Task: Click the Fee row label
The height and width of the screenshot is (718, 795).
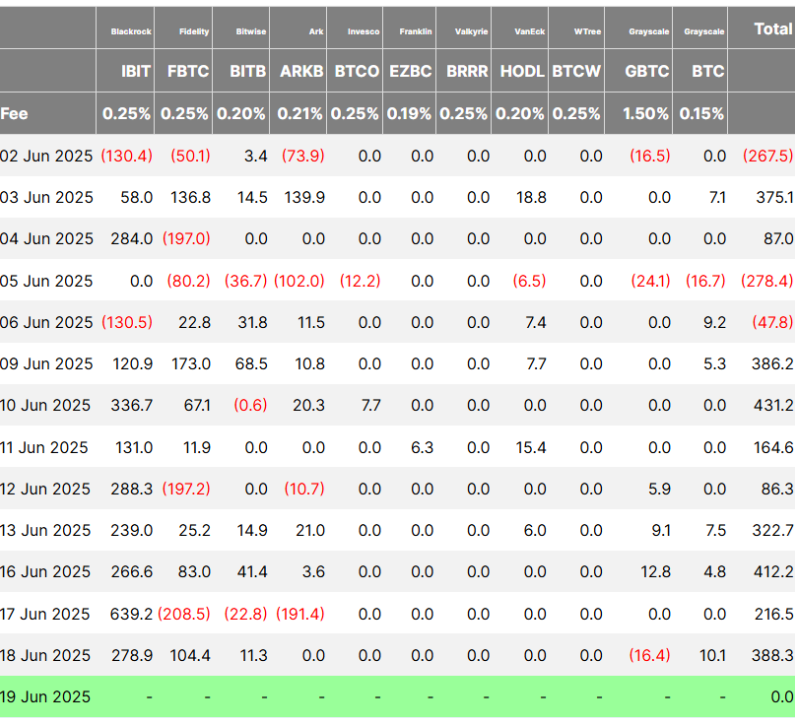Action: click(x=15, y=114)
